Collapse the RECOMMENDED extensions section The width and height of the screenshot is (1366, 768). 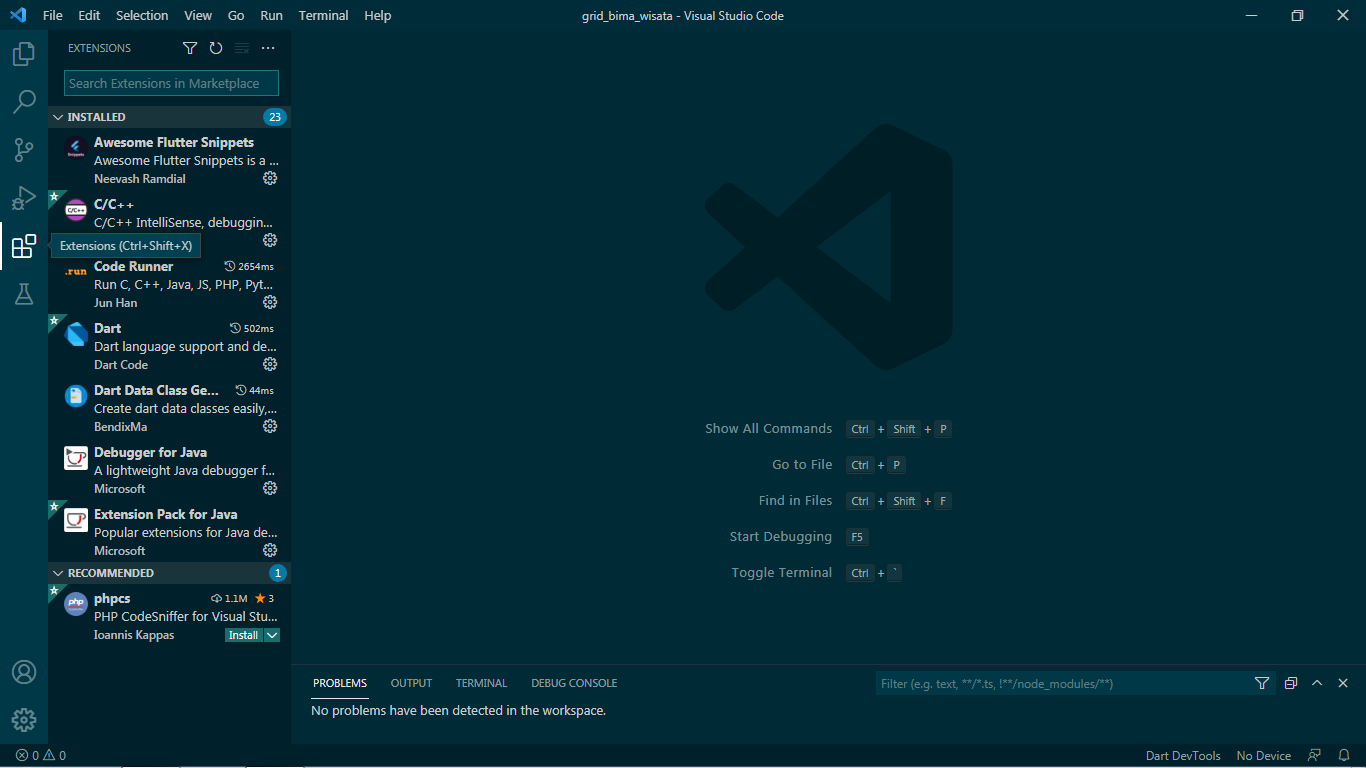[x=169, y=573]
